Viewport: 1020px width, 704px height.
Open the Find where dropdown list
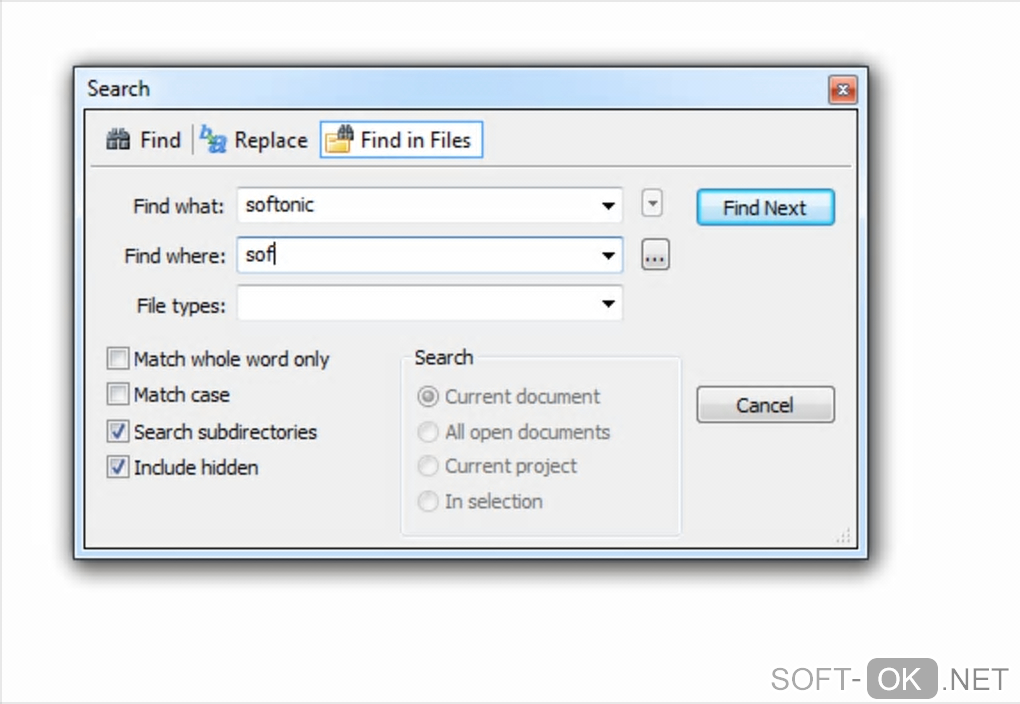608,256
